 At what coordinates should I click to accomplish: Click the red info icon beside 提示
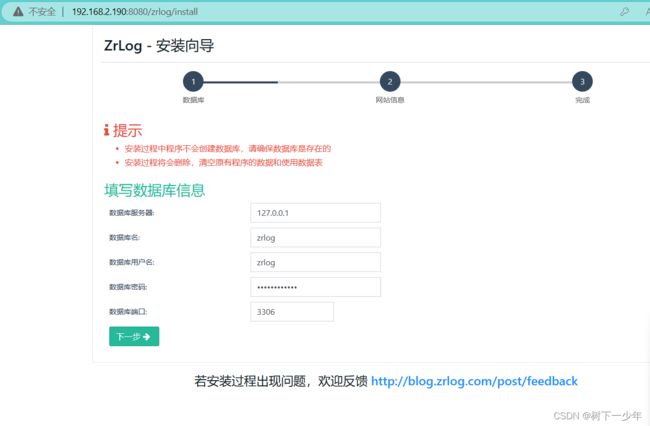(x=107, y=130)
